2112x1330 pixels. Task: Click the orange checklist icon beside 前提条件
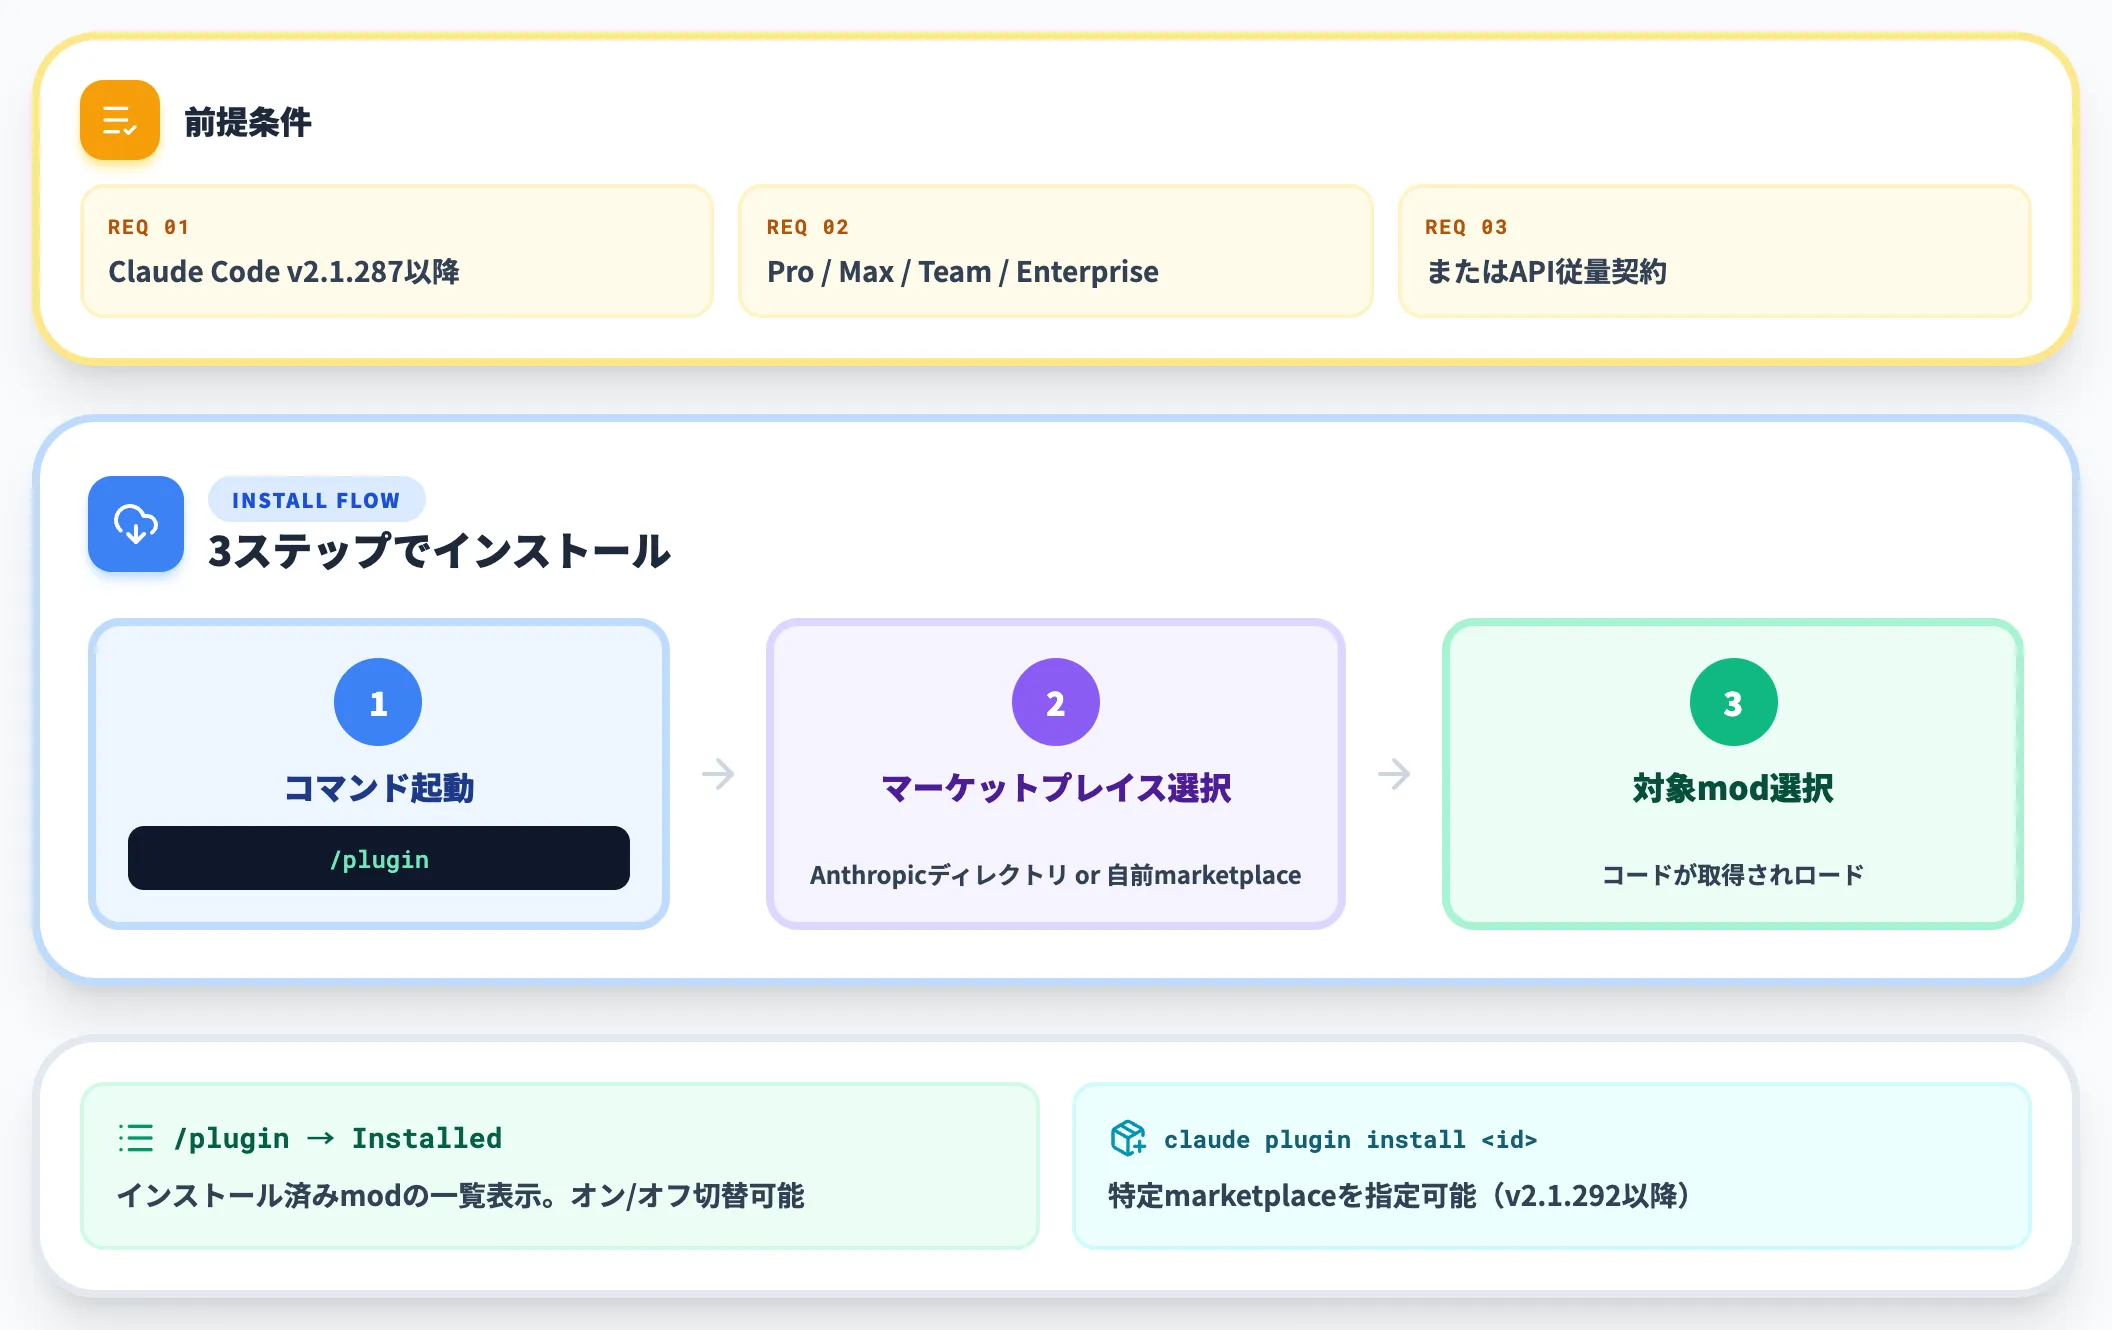(120, 120)
